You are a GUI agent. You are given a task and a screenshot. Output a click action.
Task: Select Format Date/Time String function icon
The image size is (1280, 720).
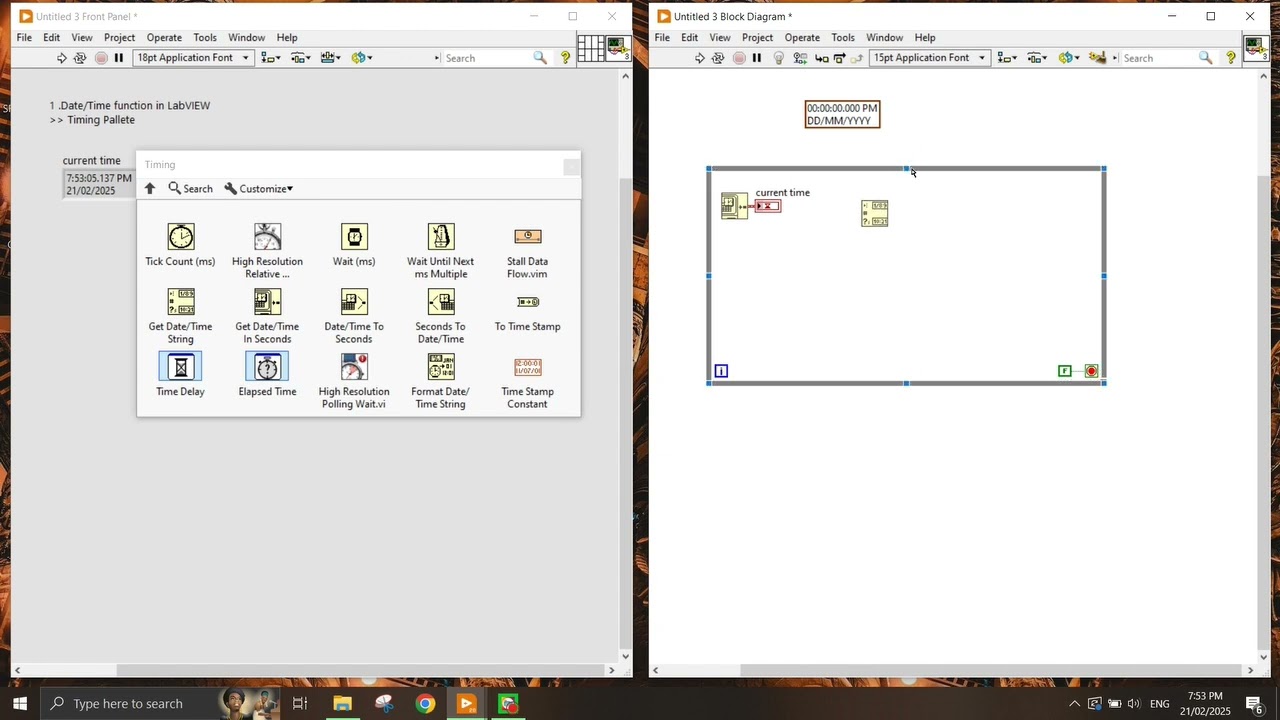(441, 367)
